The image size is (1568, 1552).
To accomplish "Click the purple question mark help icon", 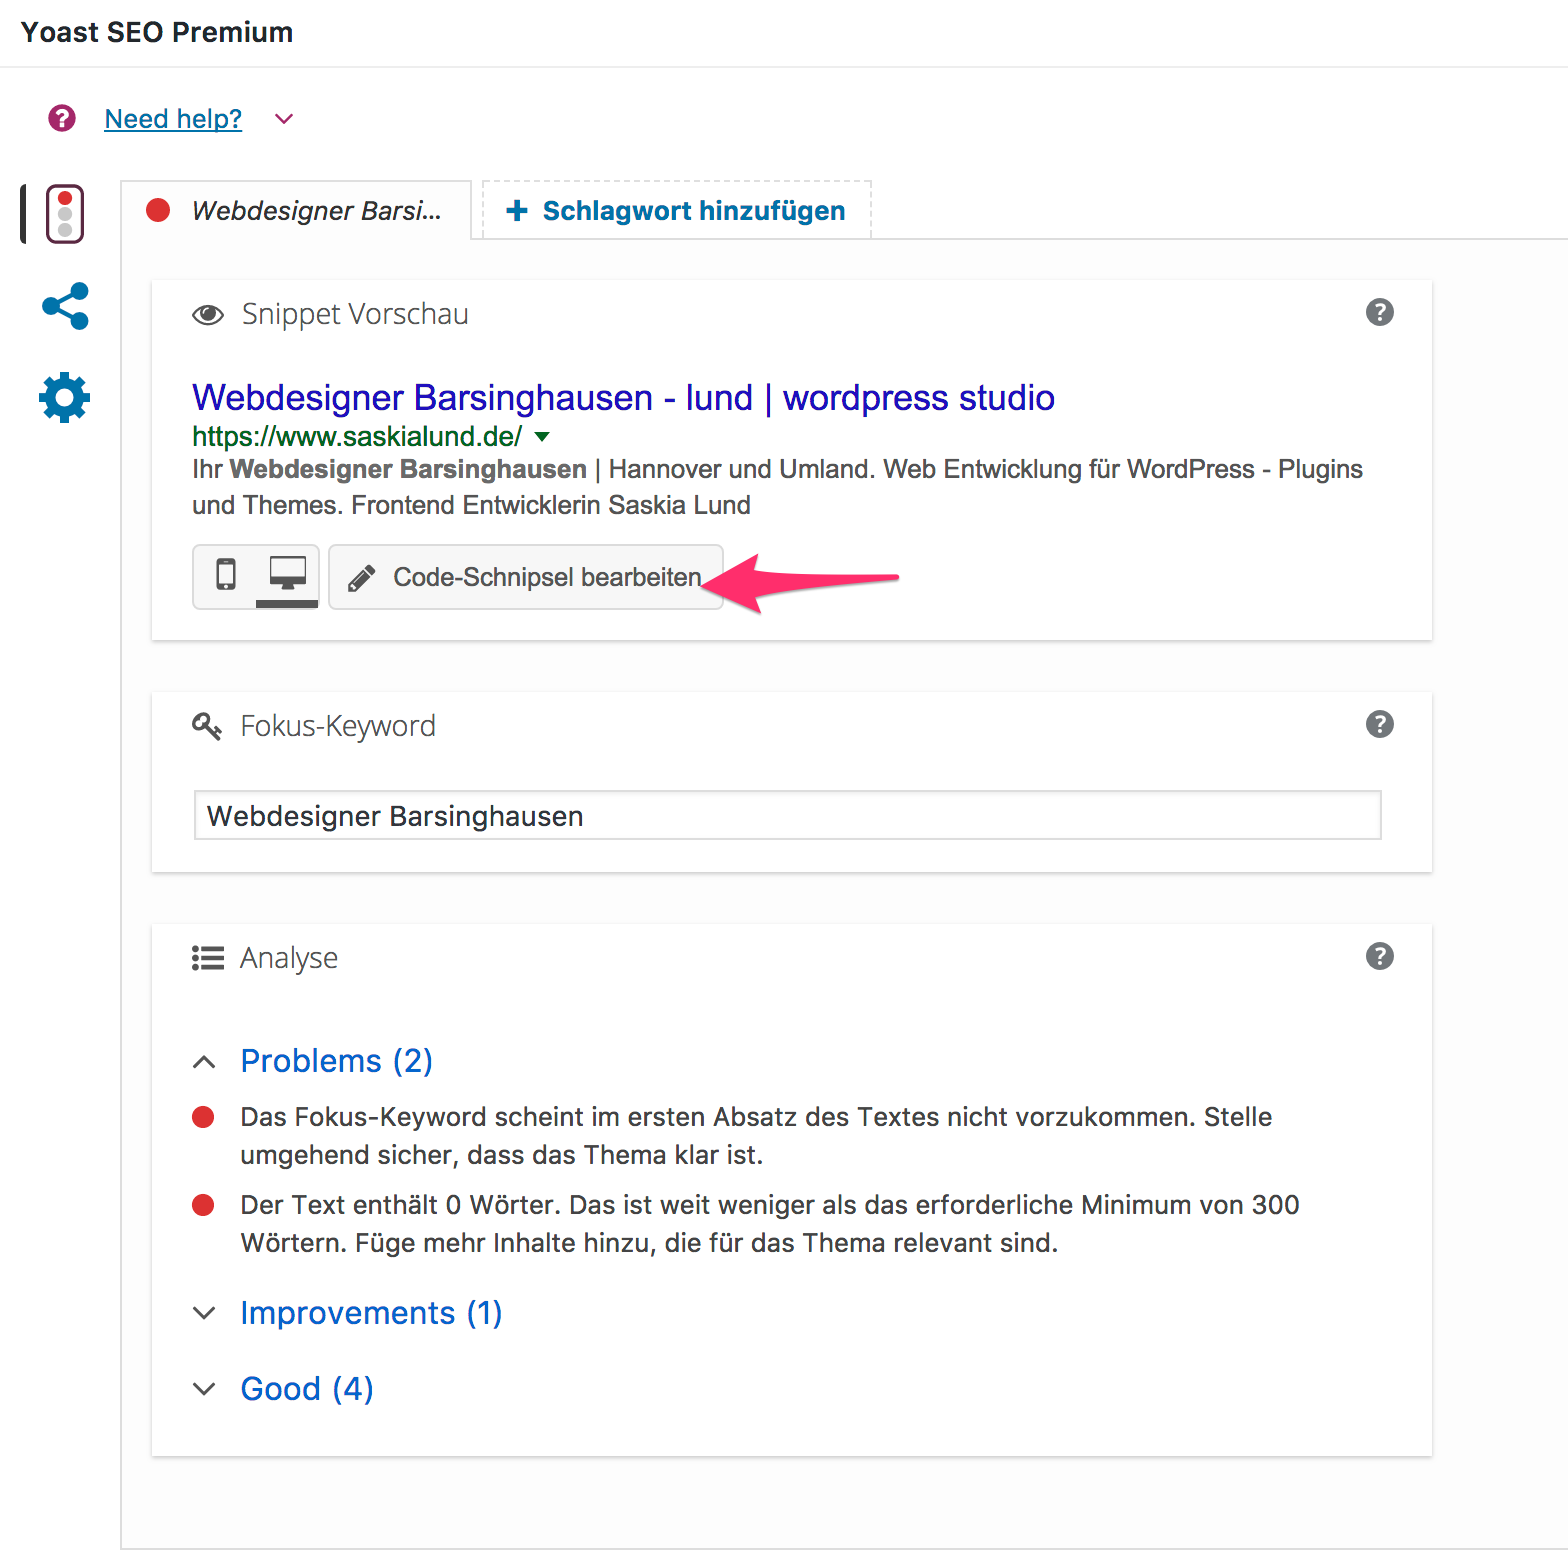I will 62,119.
